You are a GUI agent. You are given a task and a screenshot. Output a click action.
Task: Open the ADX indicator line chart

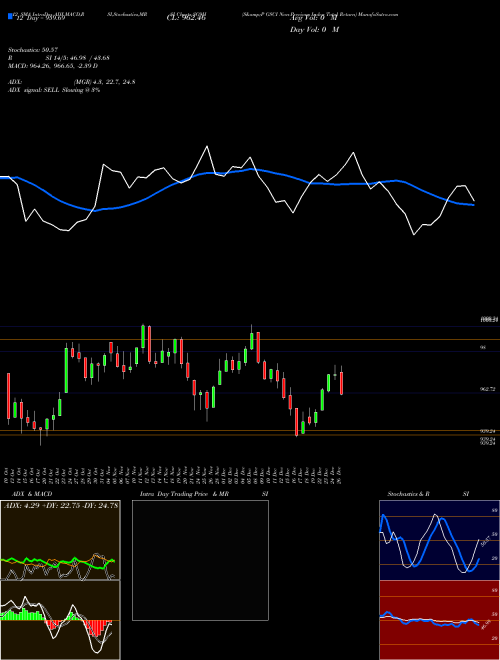coord(60,540)
